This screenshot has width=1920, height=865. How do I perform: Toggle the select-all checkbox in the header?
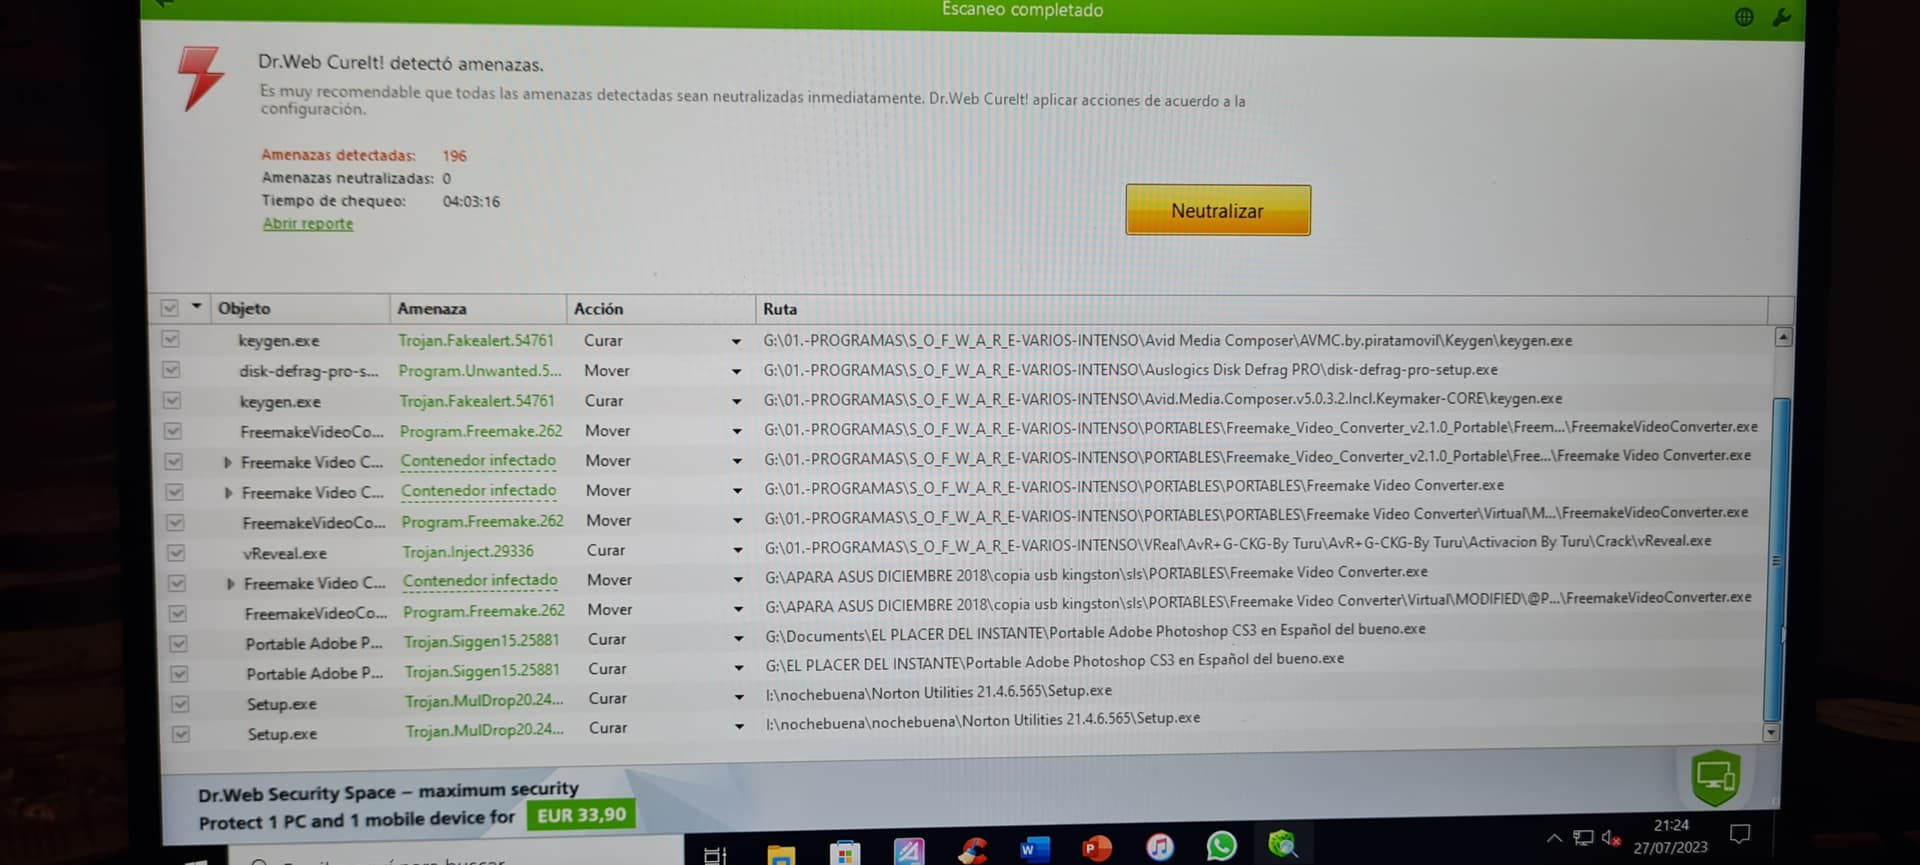coord(169,308)
